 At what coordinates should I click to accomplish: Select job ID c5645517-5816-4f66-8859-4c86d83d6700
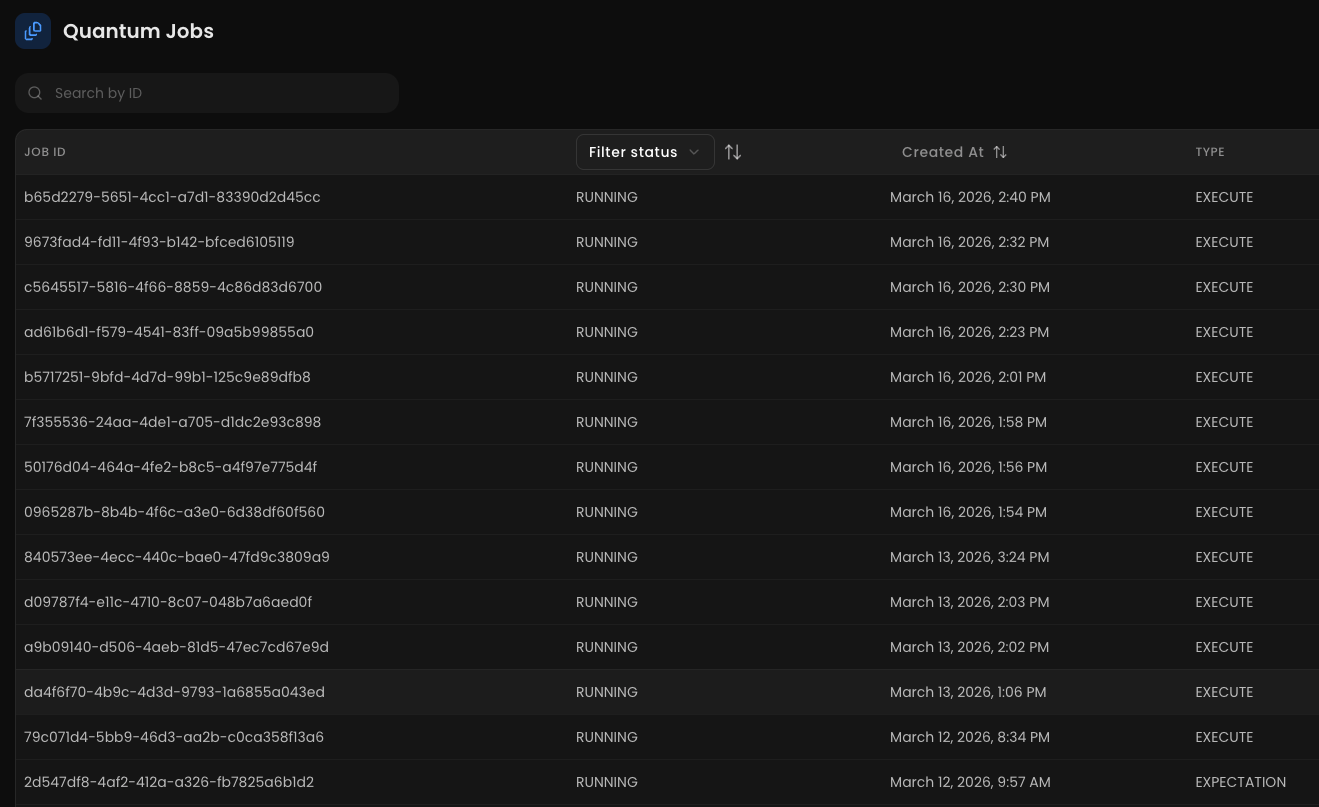pyautogui.click(x=173, y=287)
